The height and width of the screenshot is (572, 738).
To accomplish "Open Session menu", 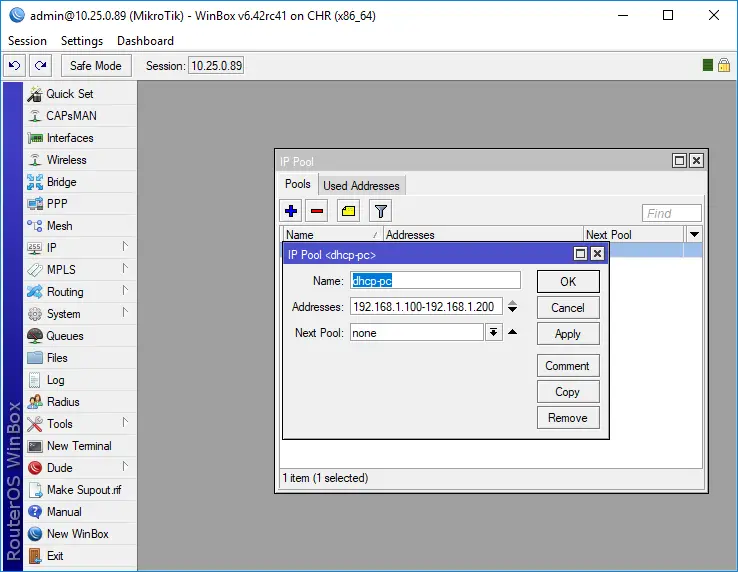I will point(27,41).
